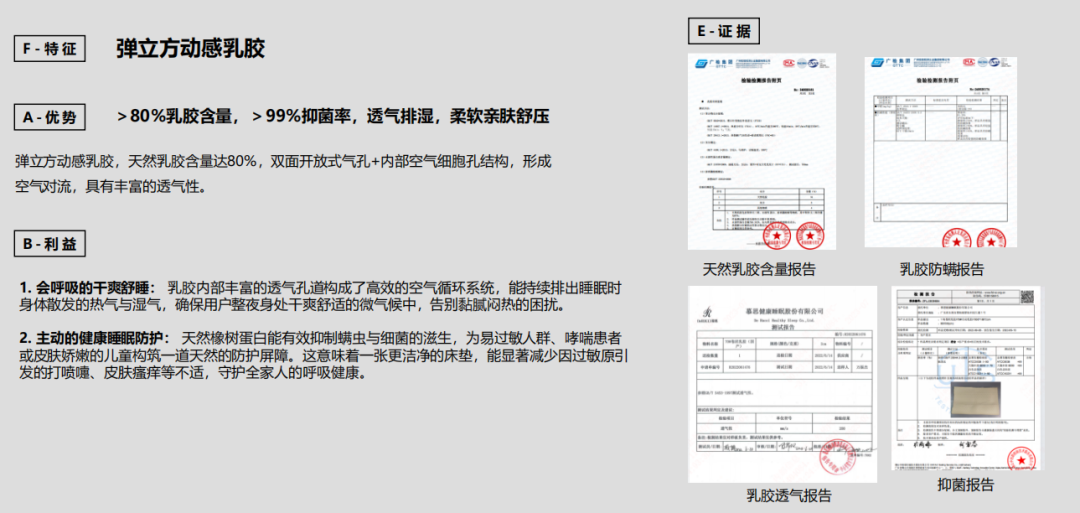The image size is (1080, 513).
Task: Open the 乳胶透气报告 document thumbnail
Action: click(x=782, y=384)
